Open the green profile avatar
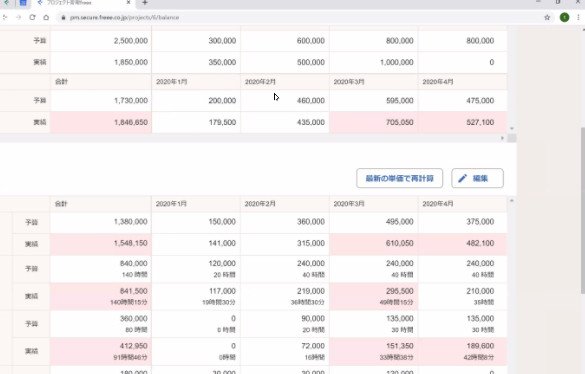The width and height of the screenshot is (585, 374). 564,17
